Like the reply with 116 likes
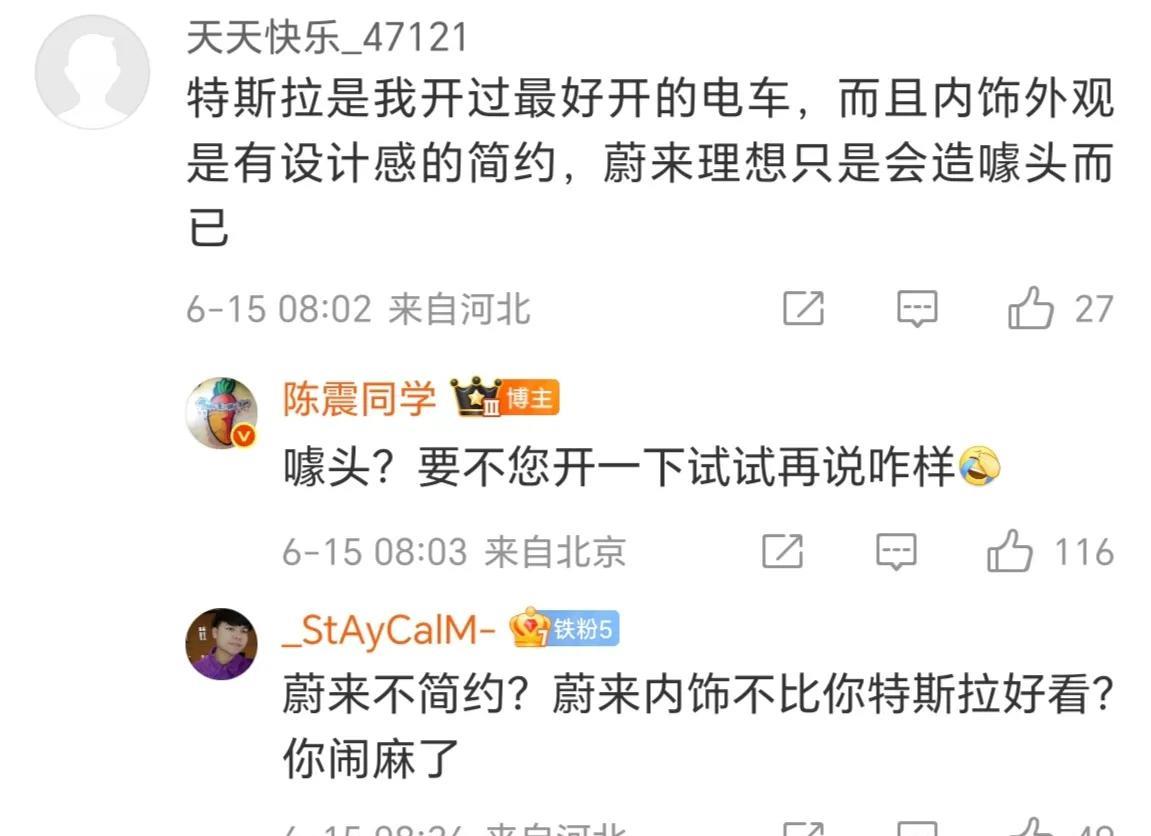Viewport: 1151px width, 836px height. pyautogui.click(x=1010, y=550)
